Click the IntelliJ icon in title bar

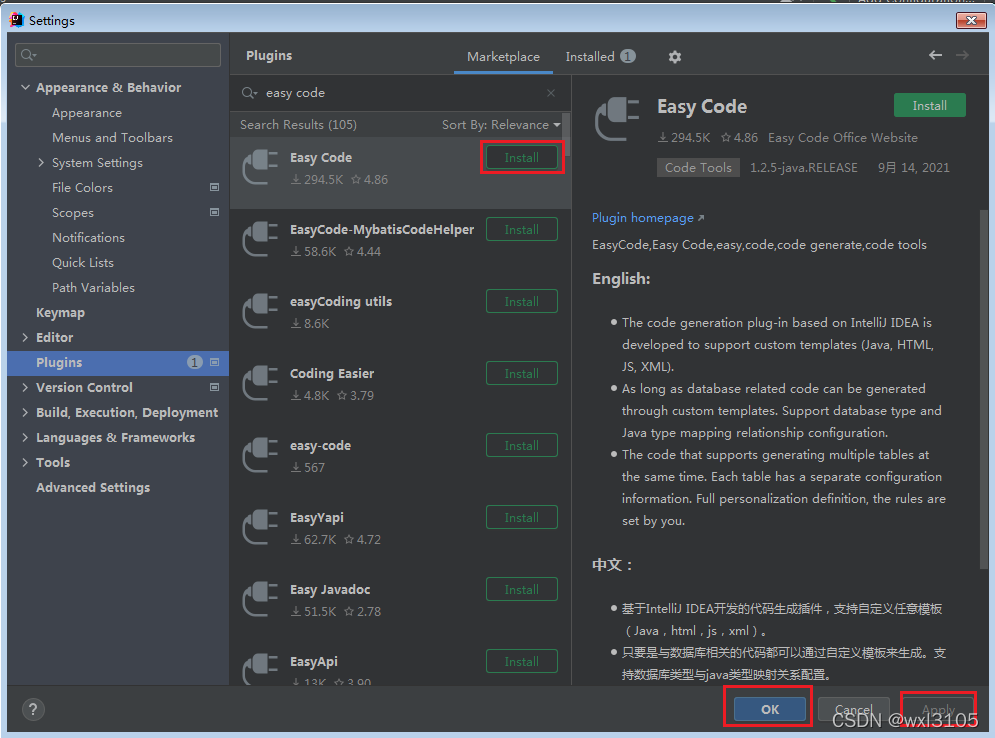click(x=16, y=20)
